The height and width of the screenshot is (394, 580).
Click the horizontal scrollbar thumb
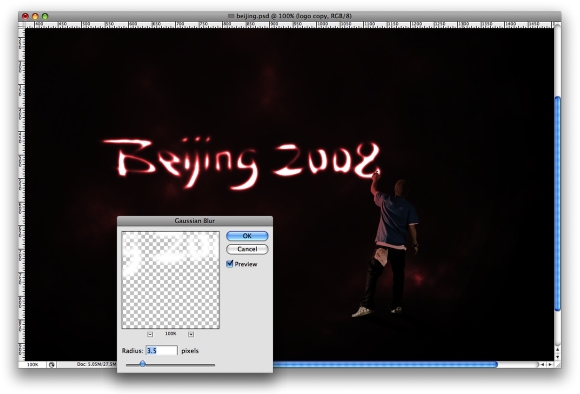point(385,364)
